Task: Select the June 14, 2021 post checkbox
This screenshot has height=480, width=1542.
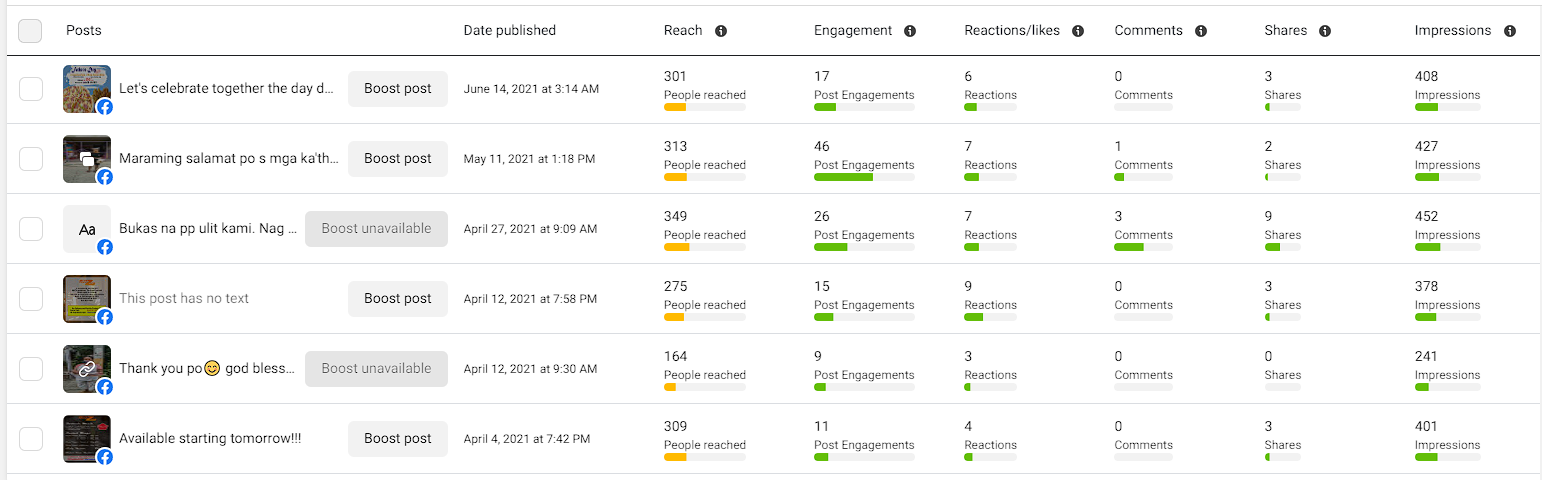Action: coord(31,88)
